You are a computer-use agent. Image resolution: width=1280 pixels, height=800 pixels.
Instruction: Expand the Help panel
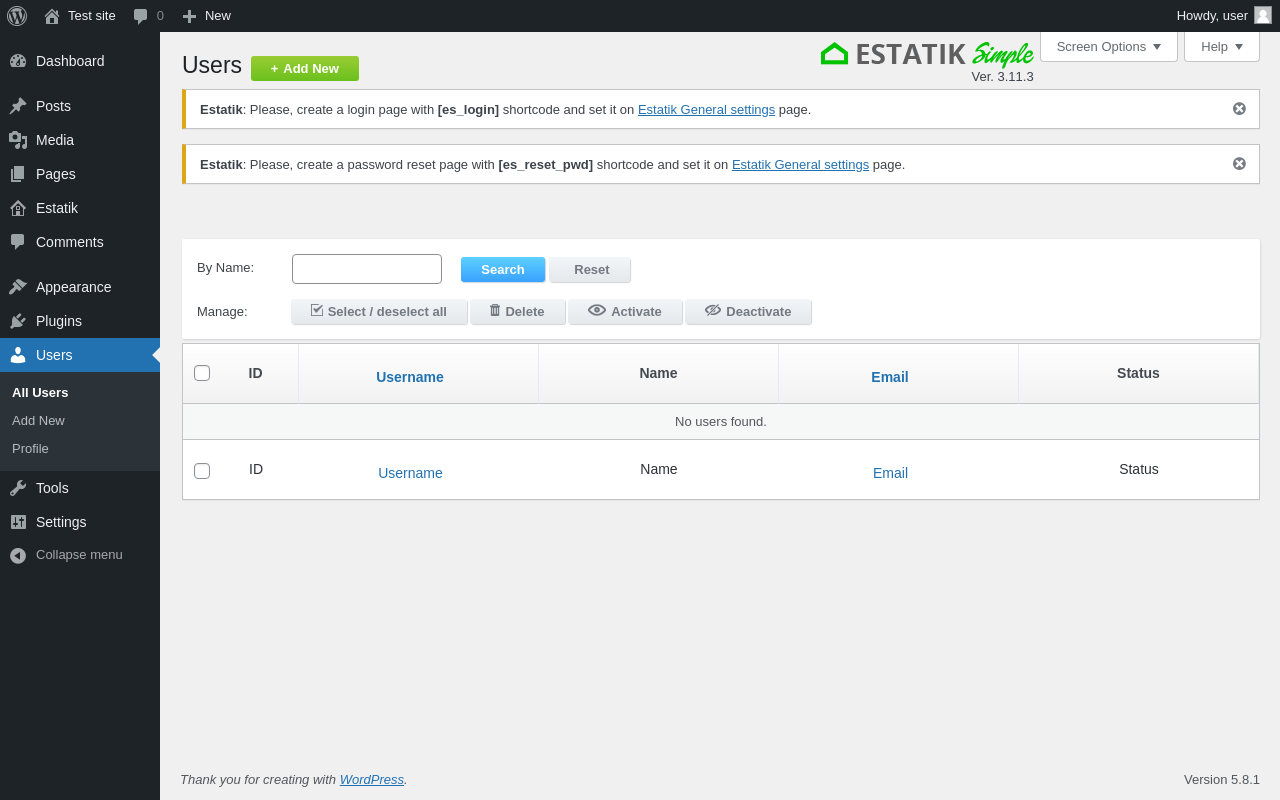tap(1222, 46)
